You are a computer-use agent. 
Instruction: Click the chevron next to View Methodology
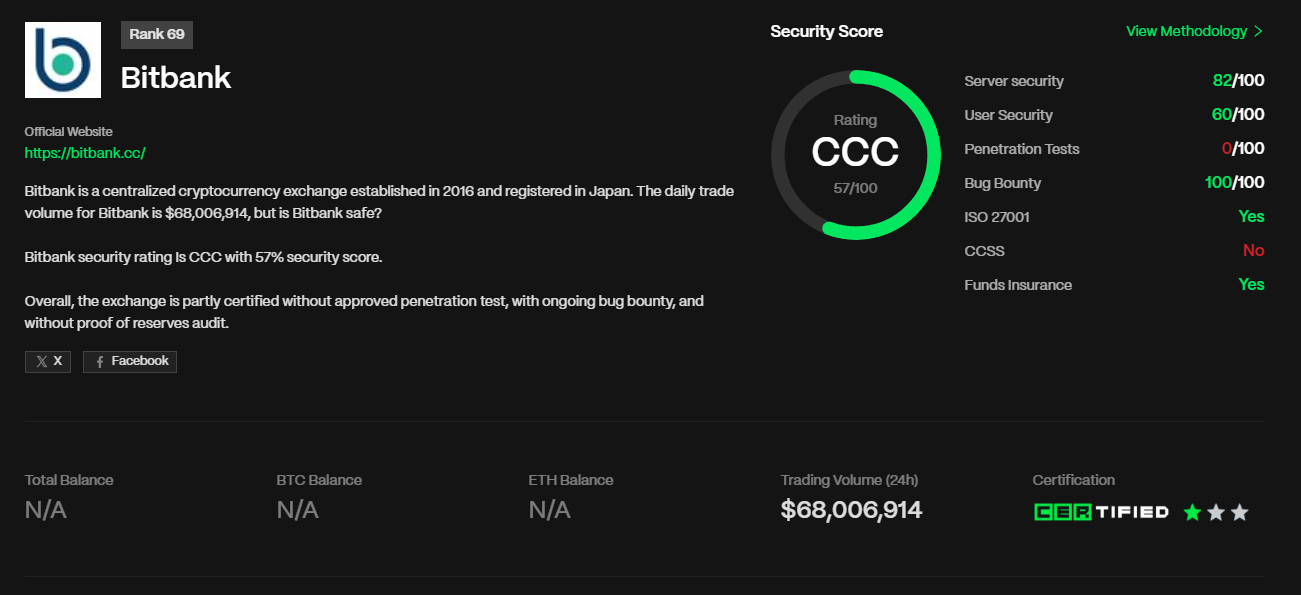[x=1259, y=31]
